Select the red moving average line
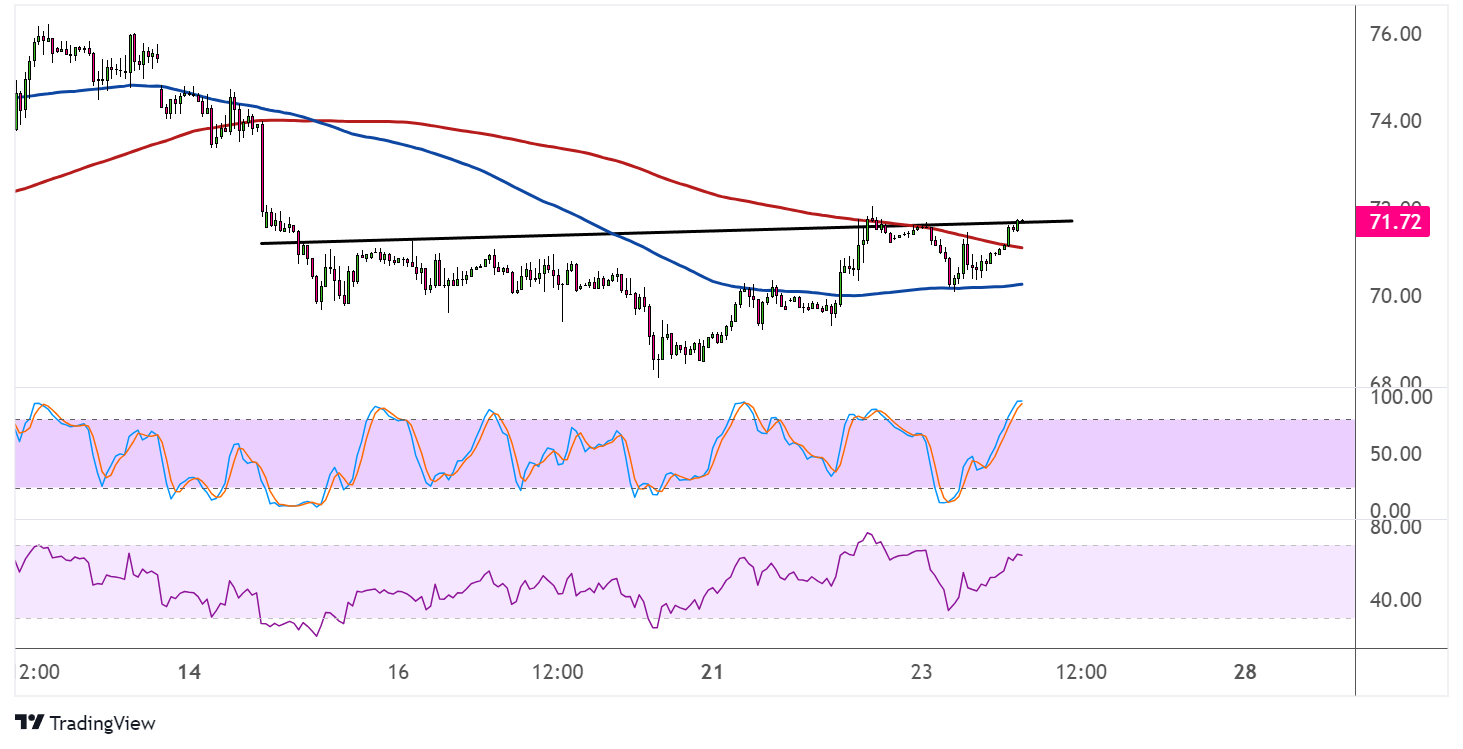The image size is (1463, 749). (x=520, y=136)
